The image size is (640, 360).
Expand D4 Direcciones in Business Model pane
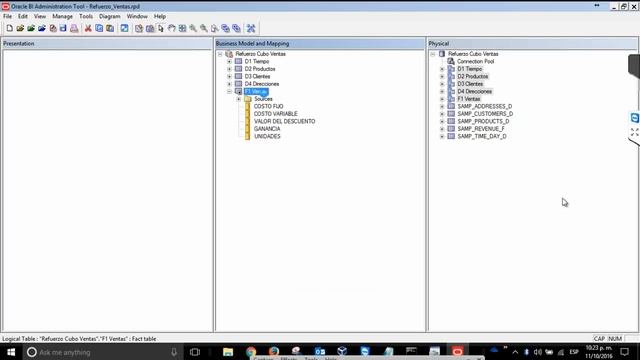(x=229, y=84)
